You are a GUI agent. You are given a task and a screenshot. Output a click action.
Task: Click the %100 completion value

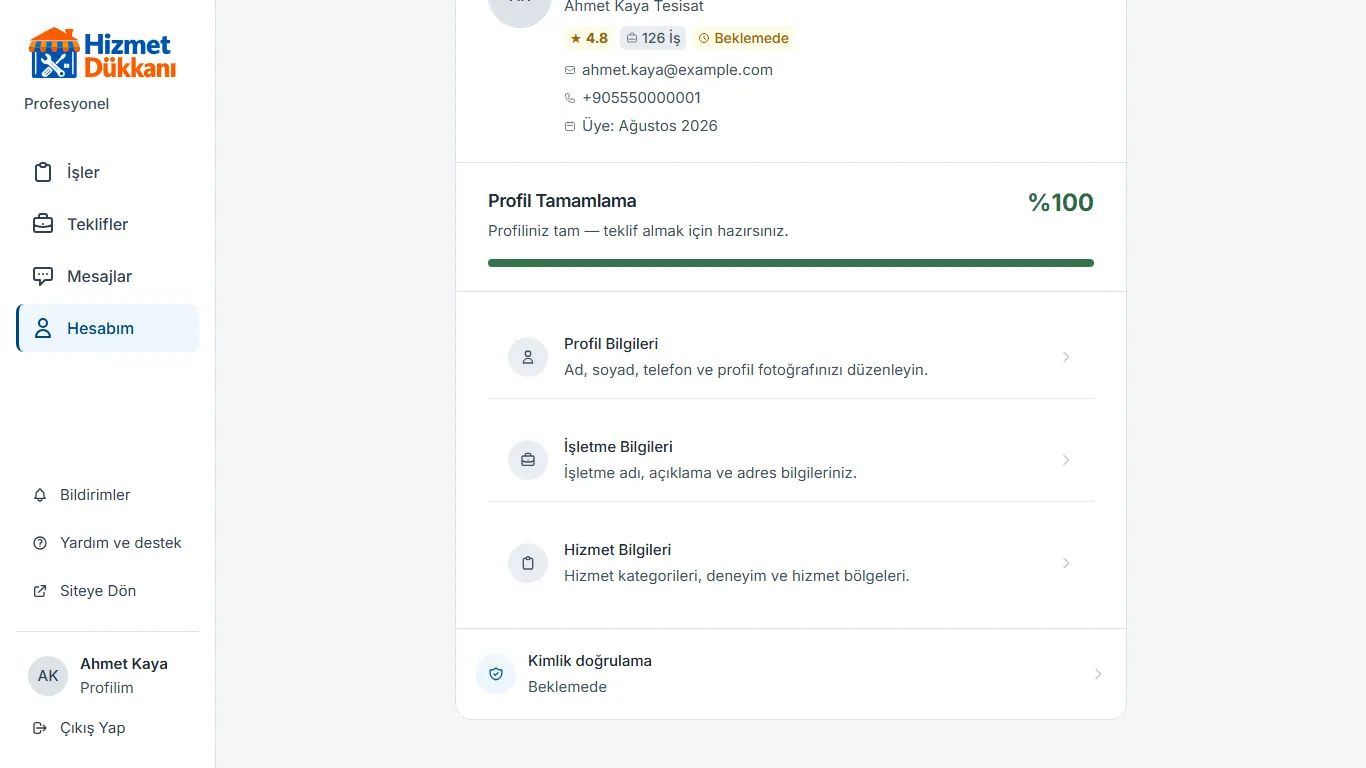coord(1061,203)
